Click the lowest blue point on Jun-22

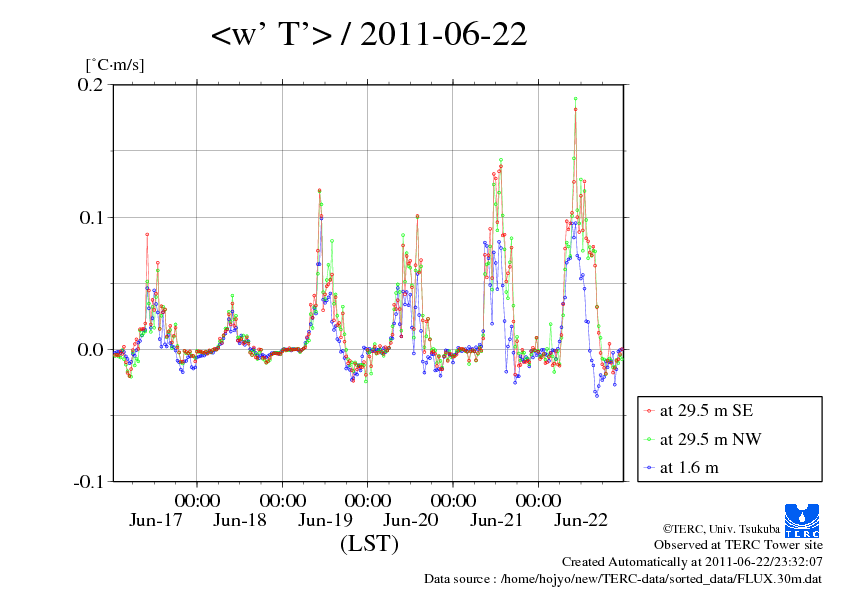tap(597, 396)
